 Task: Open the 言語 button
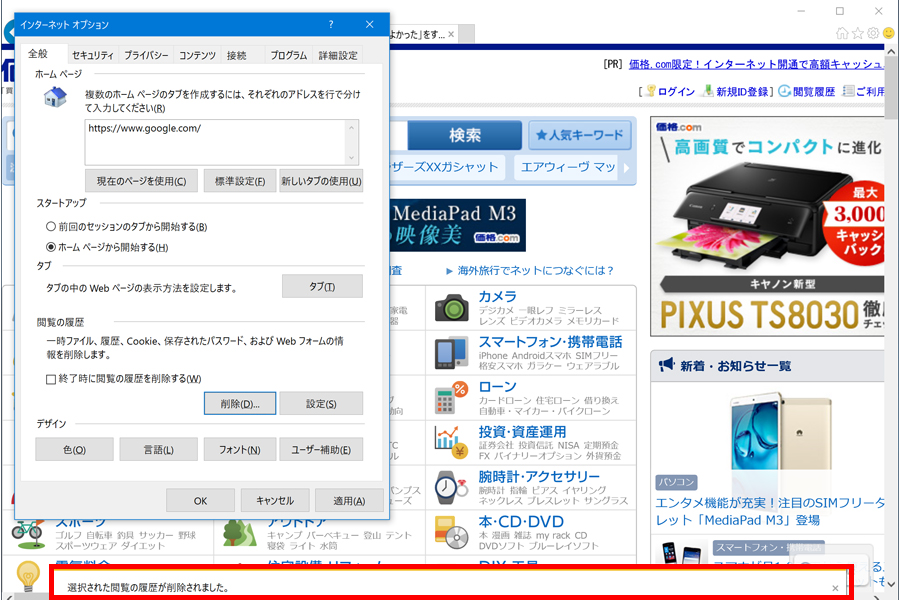click(158, 450)
